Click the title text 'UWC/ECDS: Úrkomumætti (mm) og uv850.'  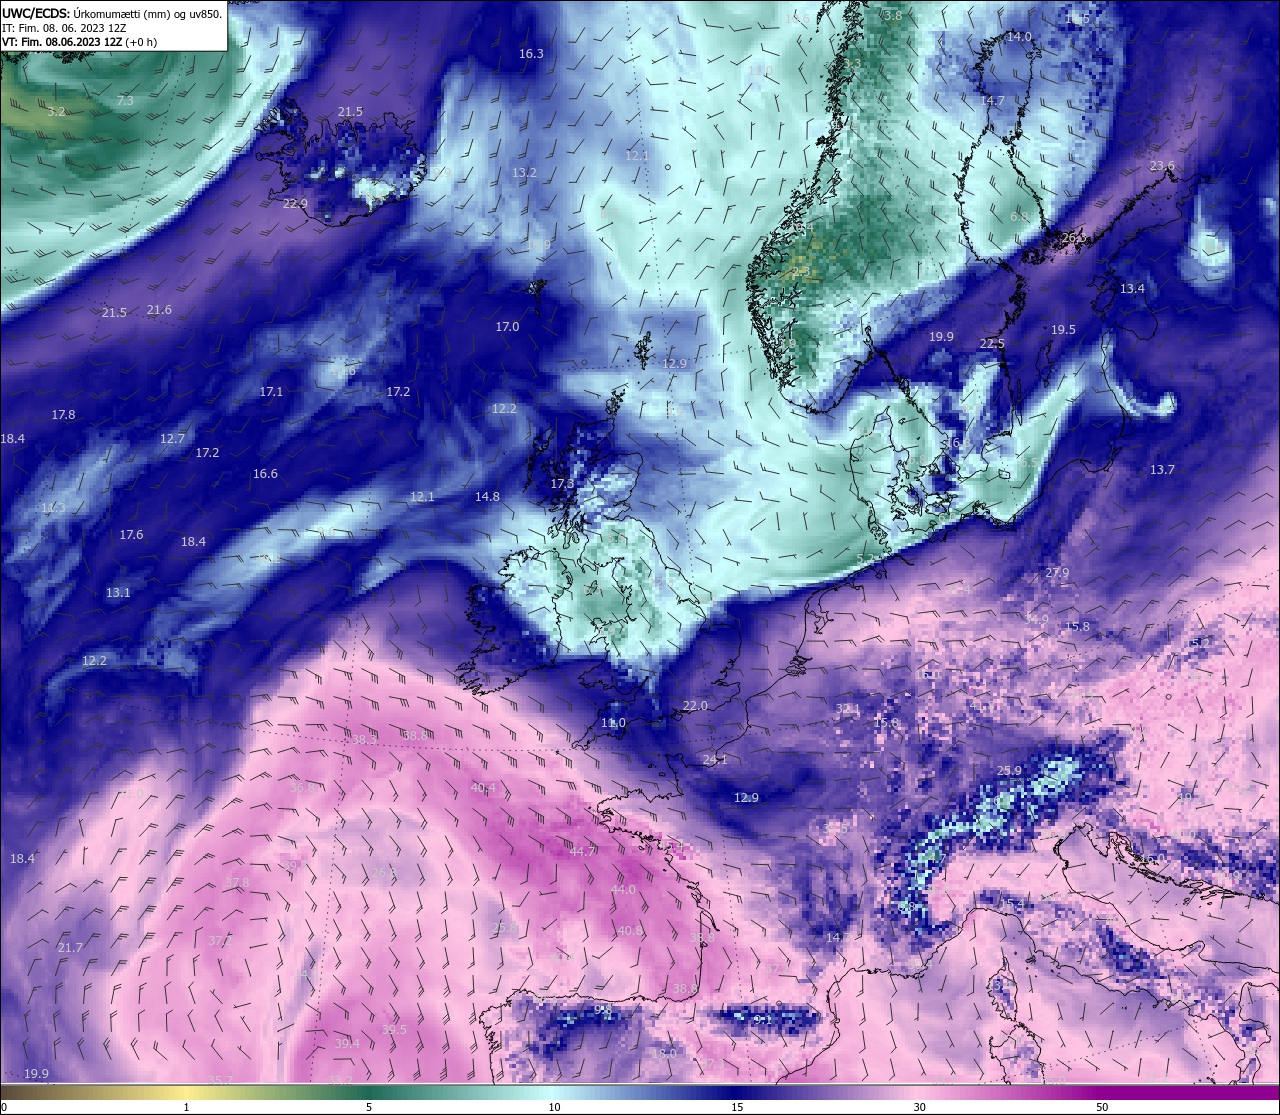tap(112, 14)
